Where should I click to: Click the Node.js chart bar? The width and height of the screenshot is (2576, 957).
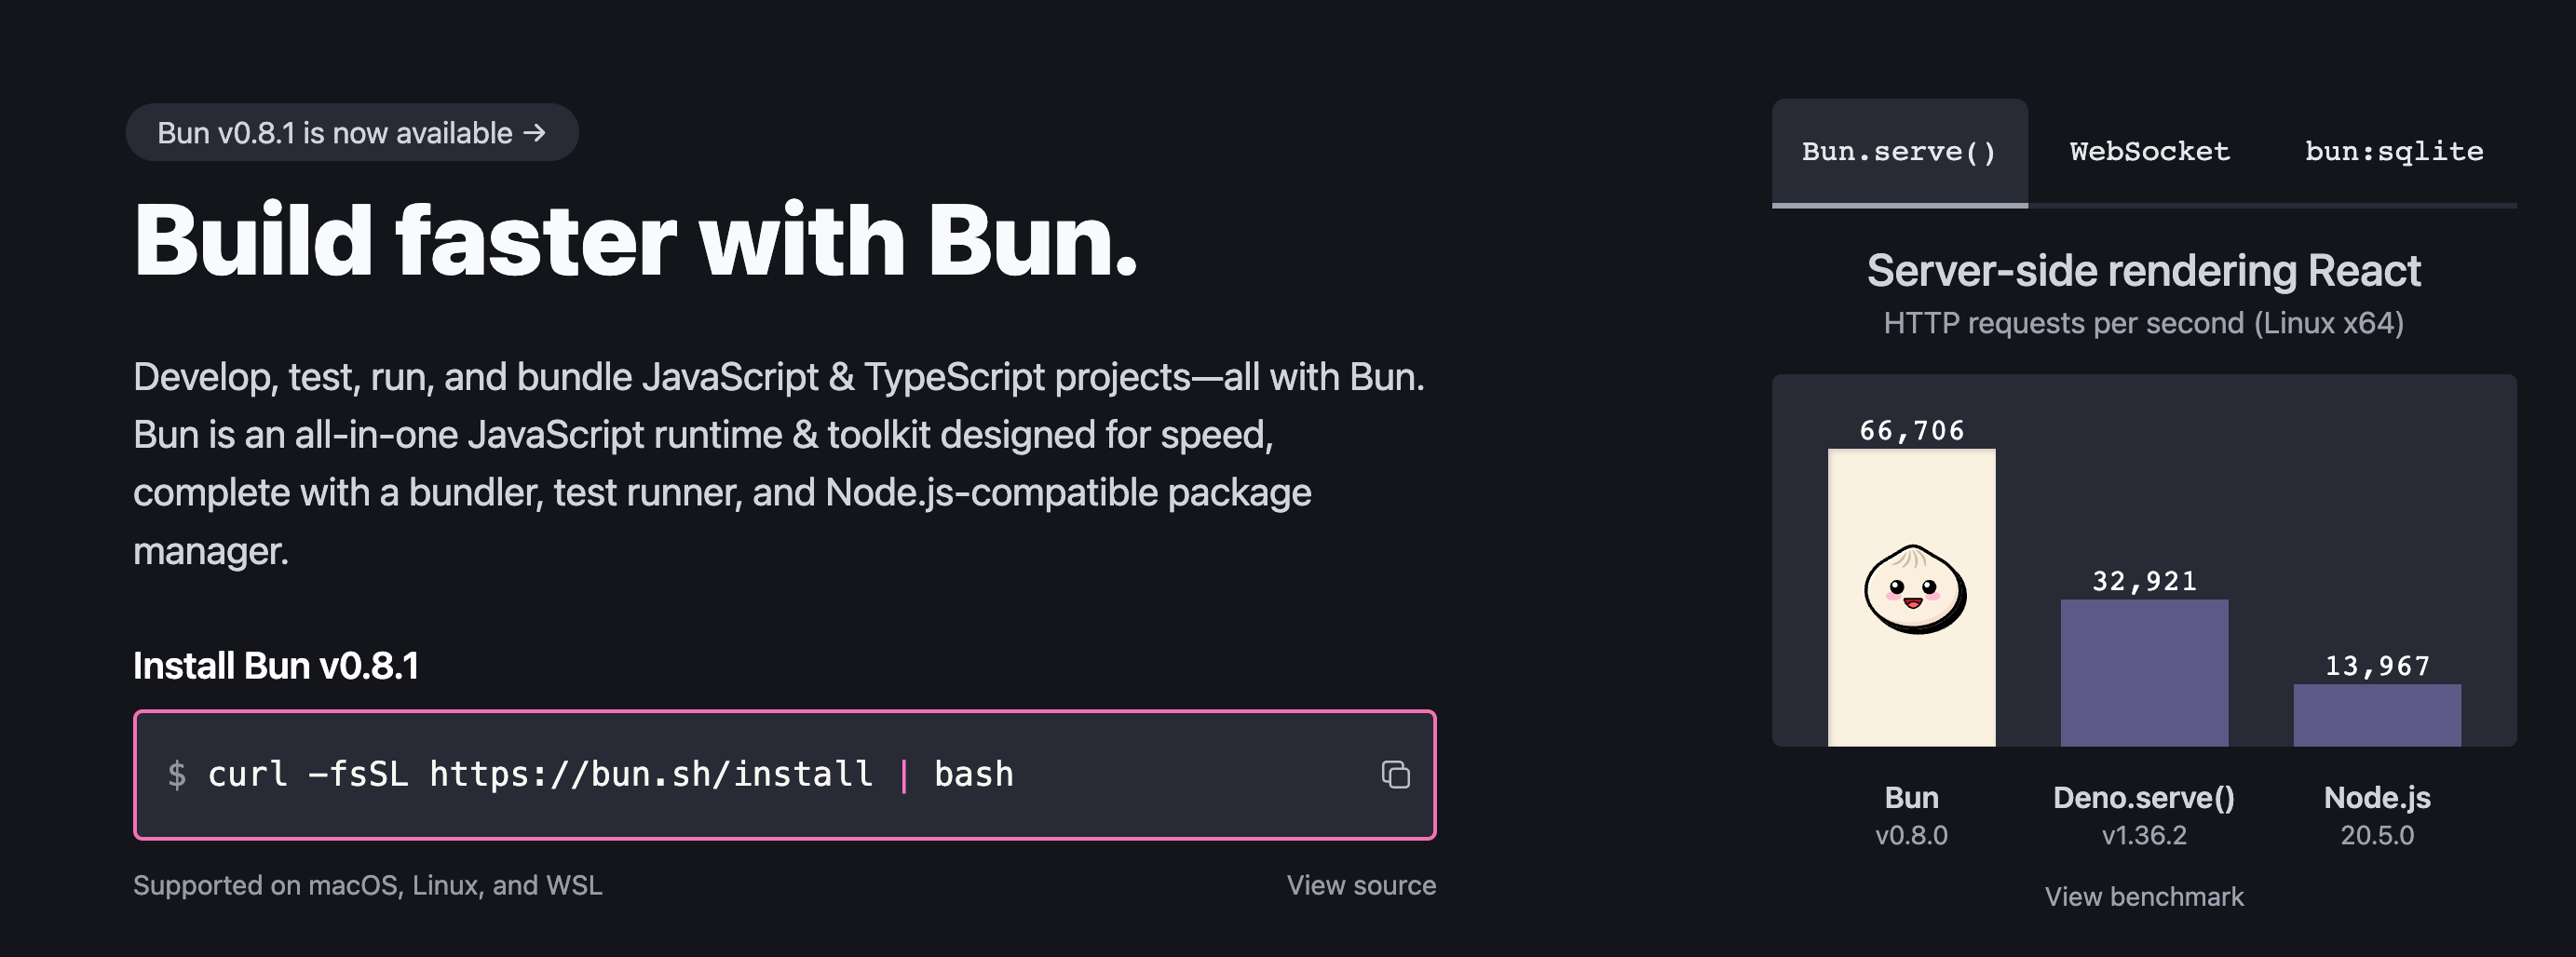click(x=2376, y=715)
